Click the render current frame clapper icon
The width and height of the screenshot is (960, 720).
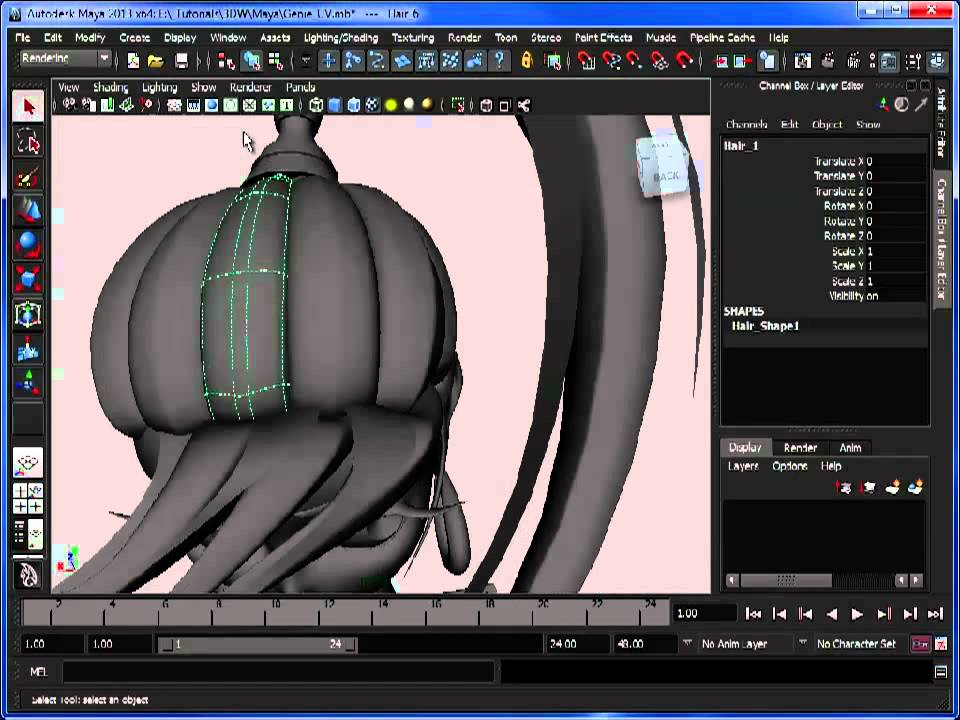coord(828,61)
